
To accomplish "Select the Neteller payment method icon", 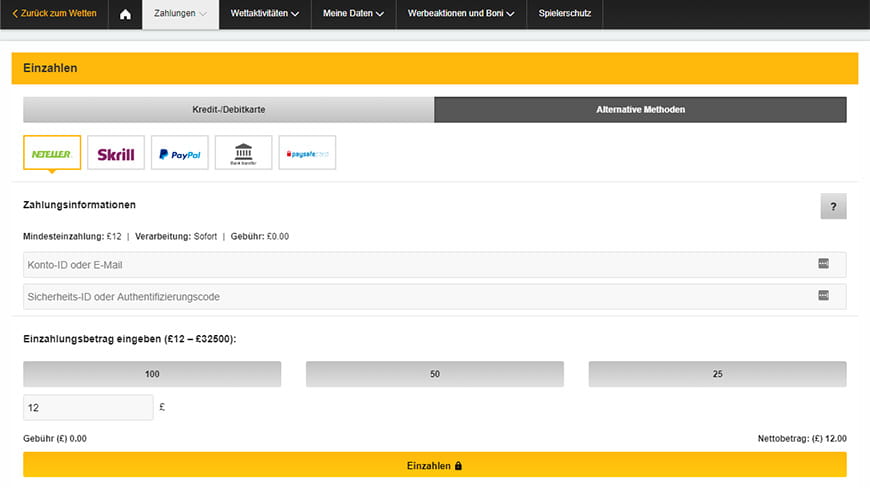I will click(52, 153).
